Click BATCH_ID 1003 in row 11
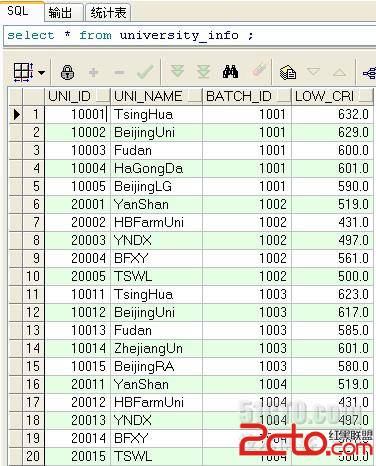Viewport: 376px width, 466px height. point(247,294)
